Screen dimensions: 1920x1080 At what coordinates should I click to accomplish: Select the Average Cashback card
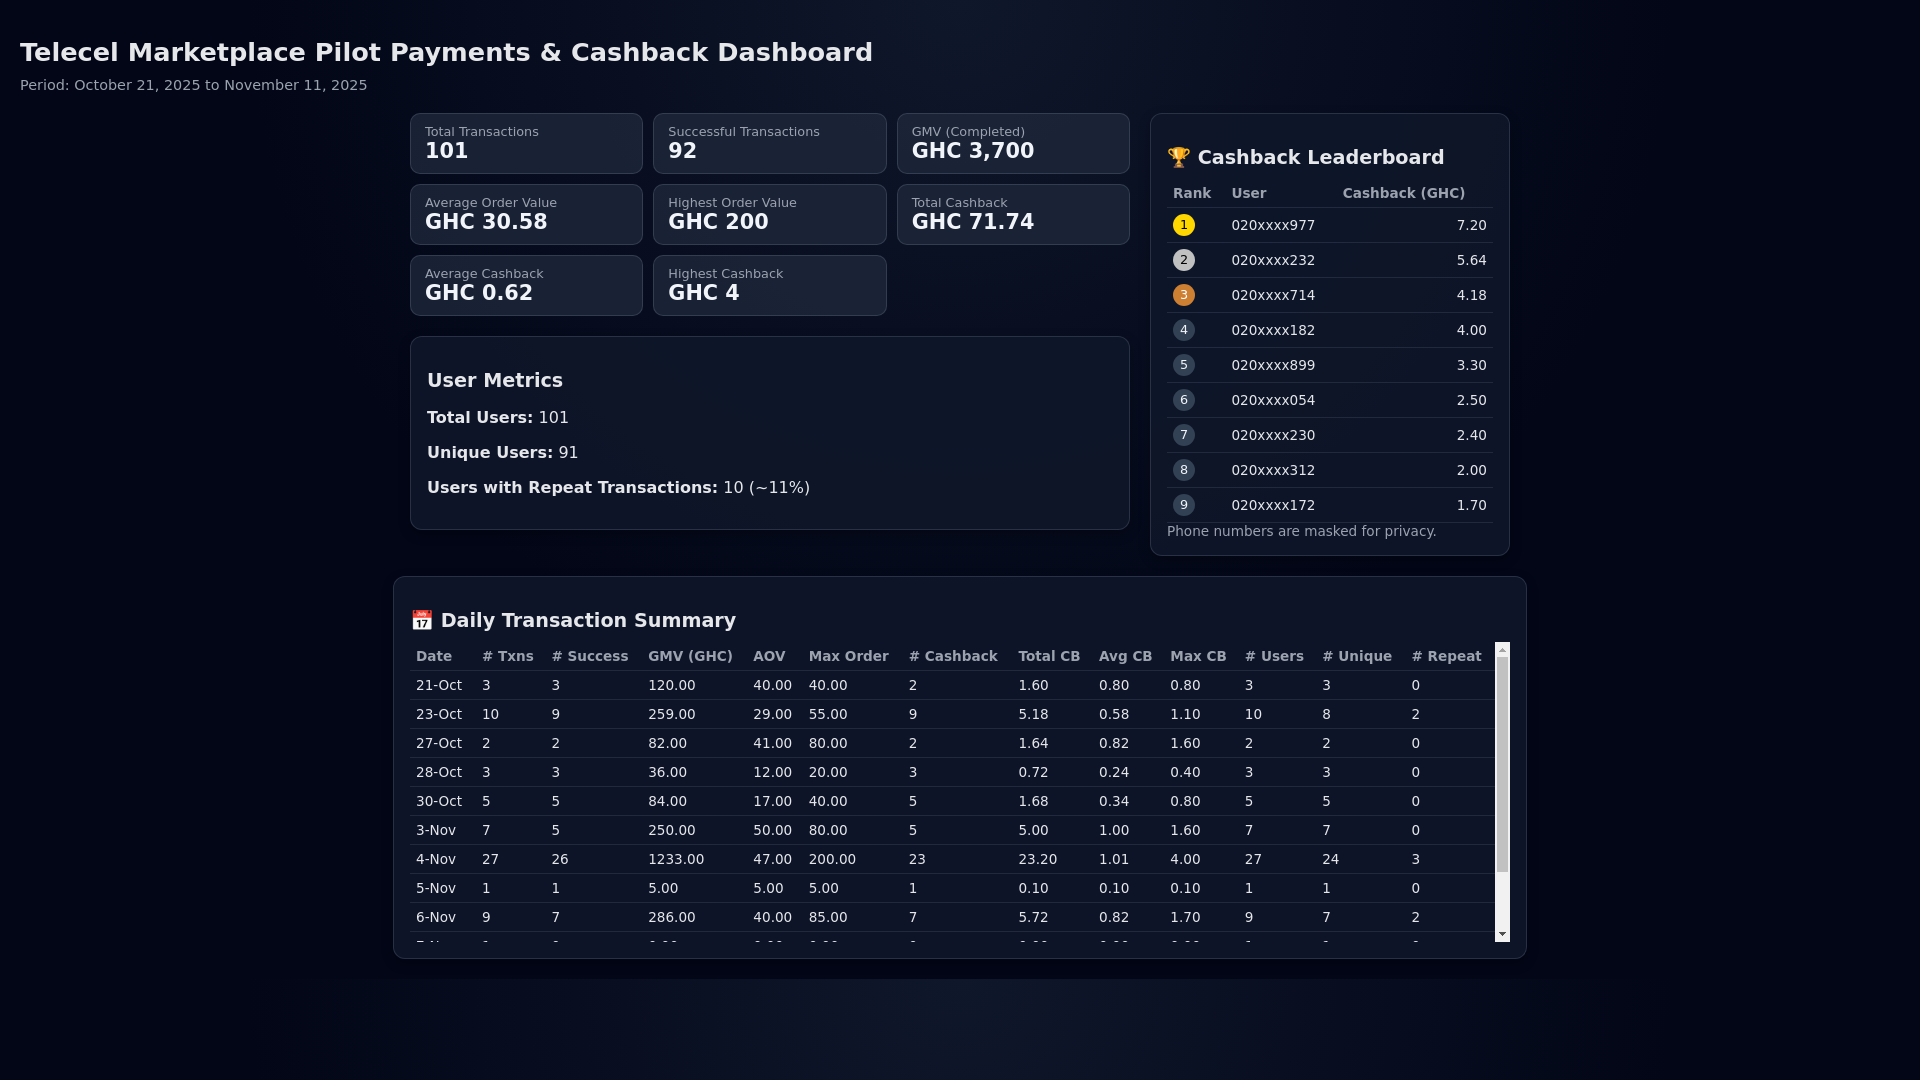coord(526,285)
